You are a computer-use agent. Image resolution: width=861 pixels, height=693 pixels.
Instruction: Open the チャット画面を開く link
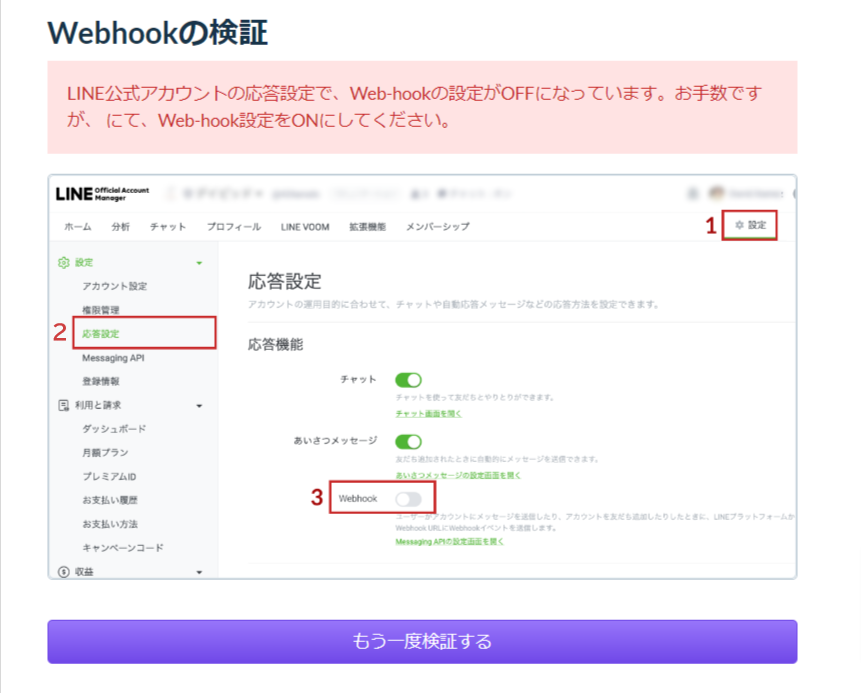429,413
